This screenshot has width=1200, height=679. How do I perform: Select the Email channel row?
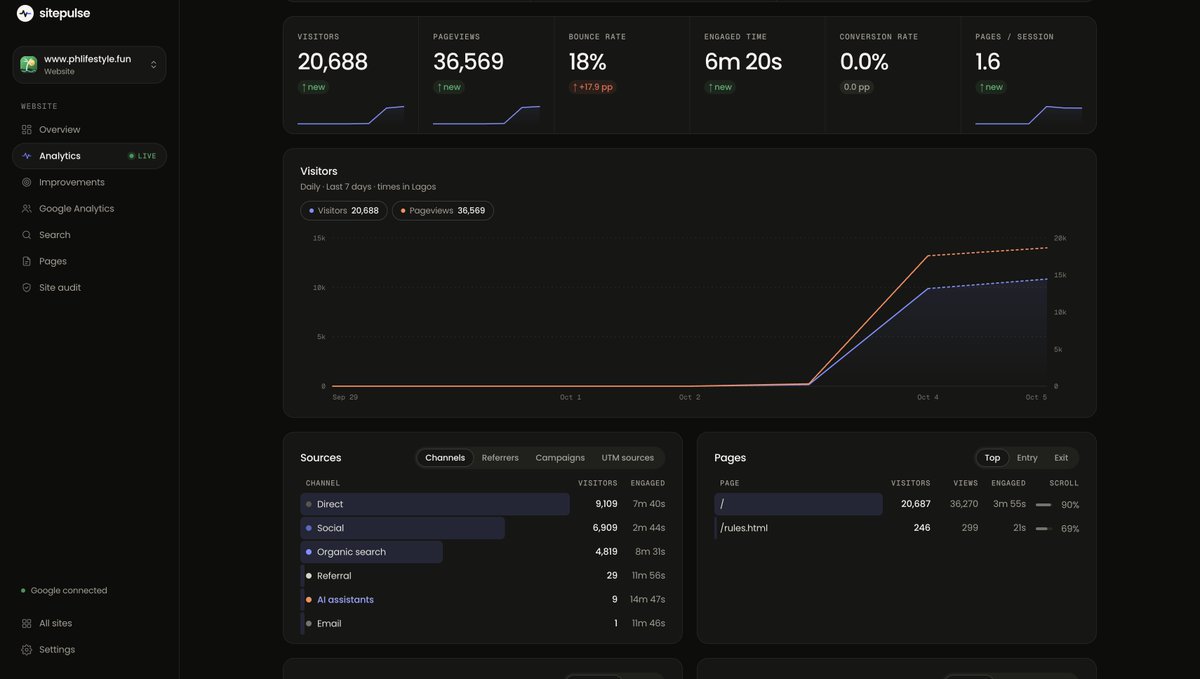(x=483, y=624)
